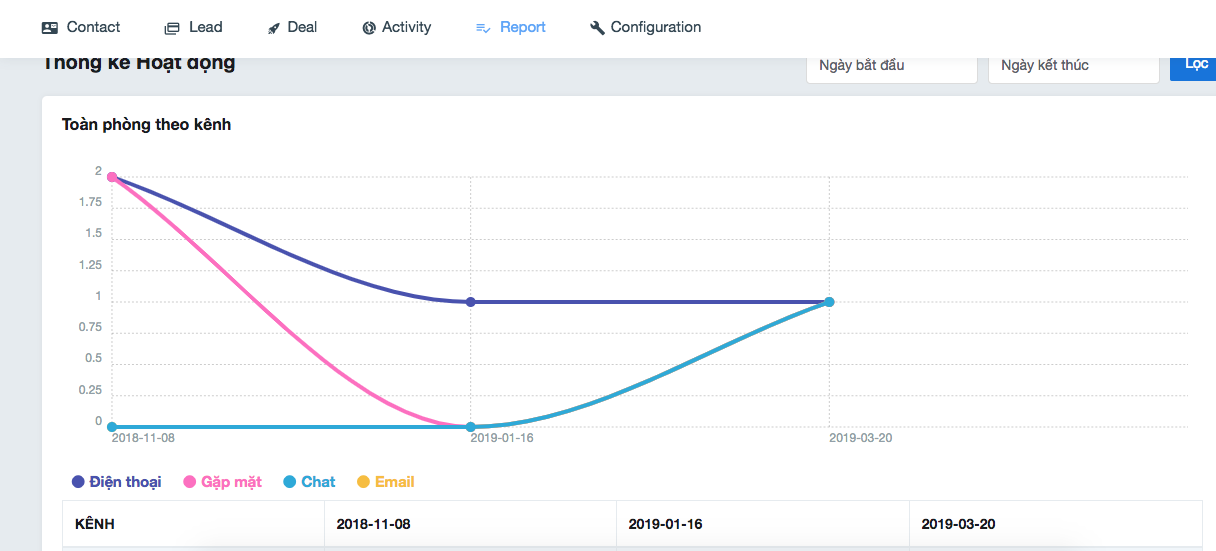Click the 2019-01-16 table column header
The image size is (1216, 551).
pyautogui.click(x=762, y=524)
